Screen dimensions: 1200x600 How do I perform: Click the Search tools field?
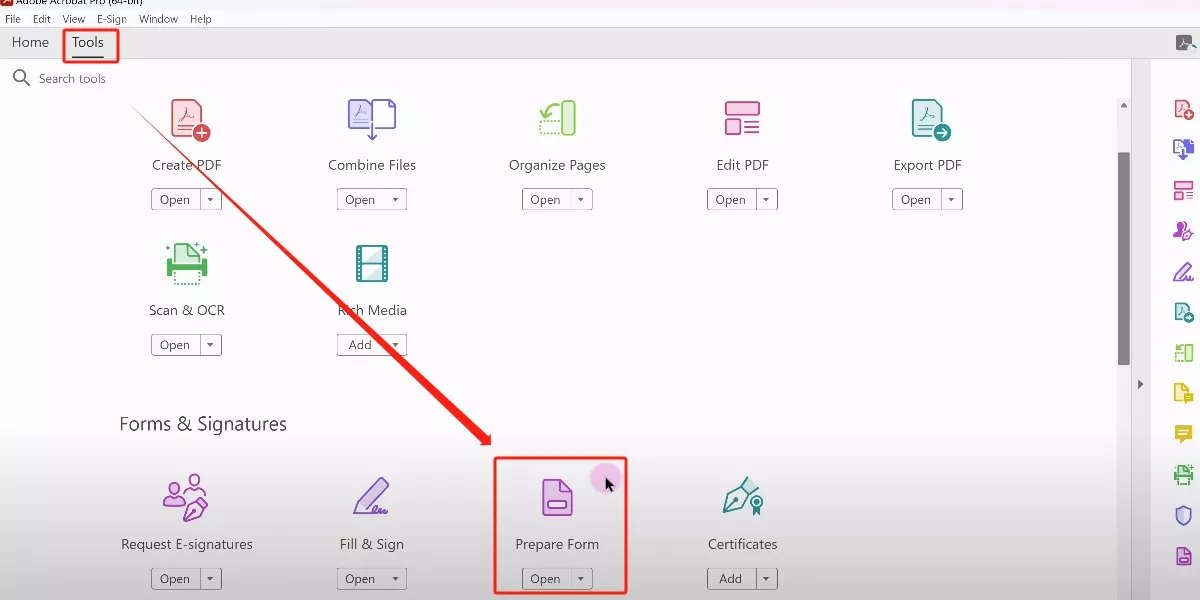coord(74,78)
